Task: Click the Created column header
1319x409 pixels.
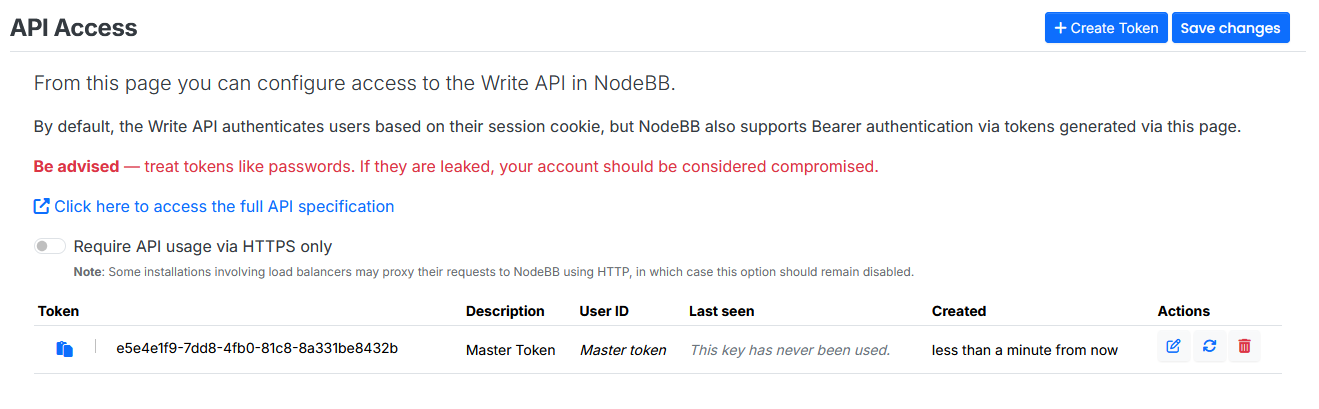Action: [958, 311]
